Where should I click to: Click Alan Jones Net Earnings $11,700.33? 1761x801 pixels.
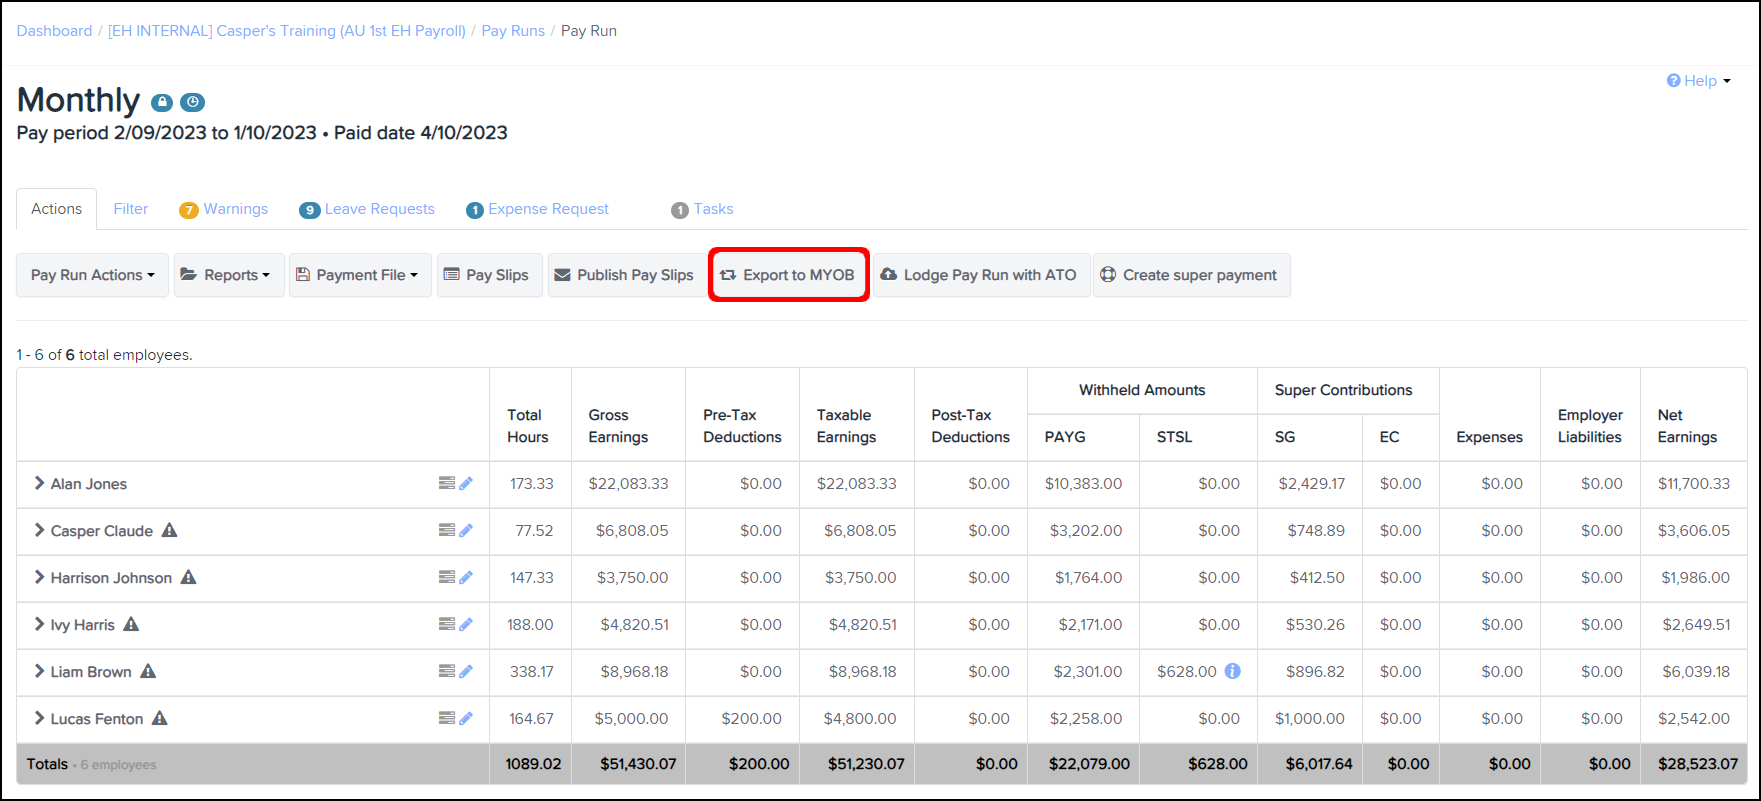[x=1694, y=483]
